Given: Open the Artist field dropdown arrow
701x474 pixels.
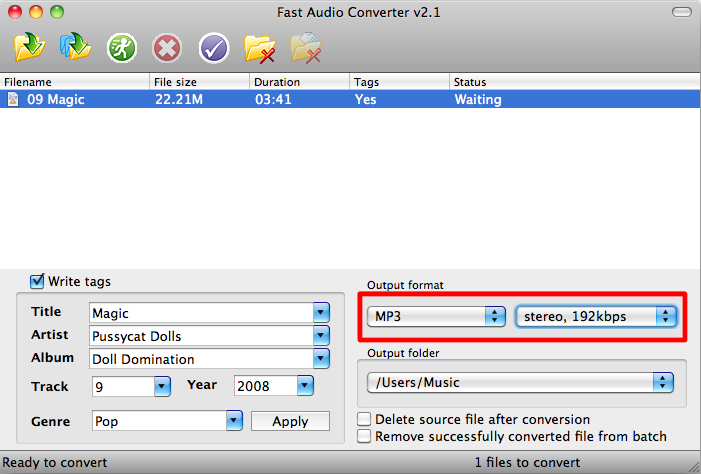Looking at the screenshot, I should 321,335.
